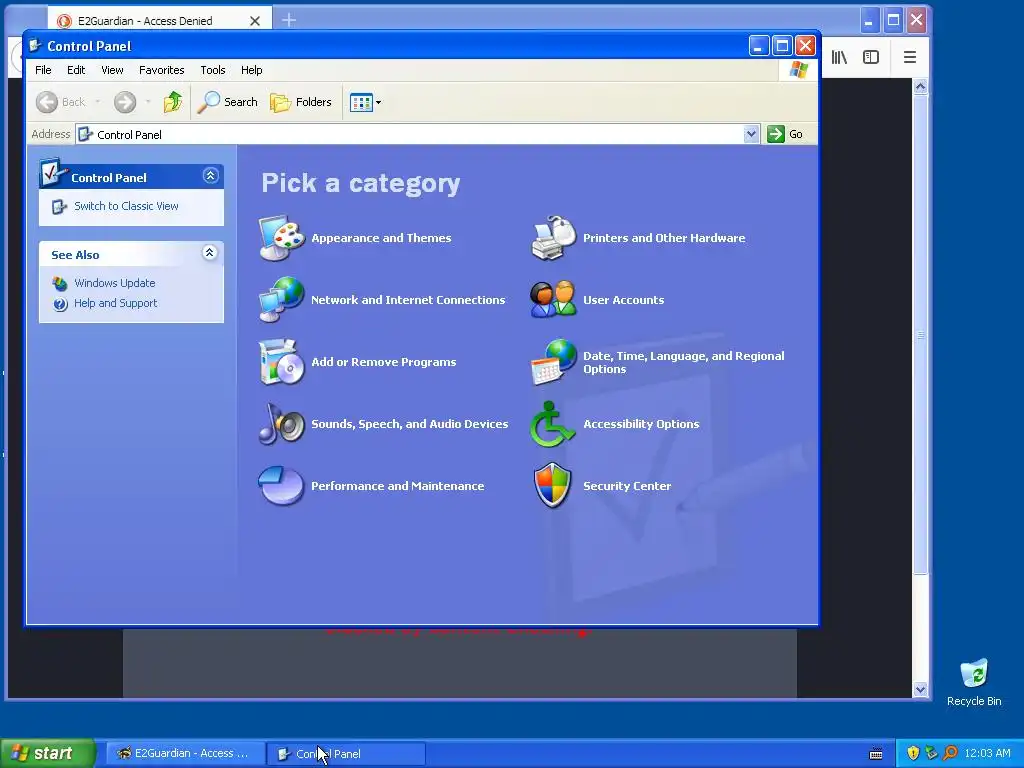Screen dimensions: 1024x768
Task: Open the Back history dropdown arrow
Action: point(97,102)
